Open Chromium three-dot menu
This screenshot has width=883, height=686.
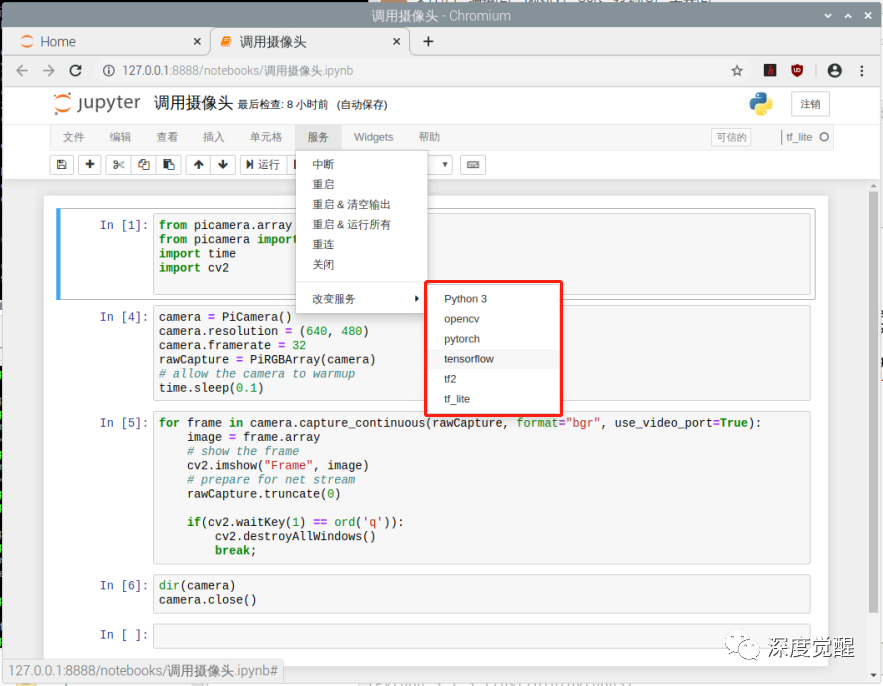point(862,70)
